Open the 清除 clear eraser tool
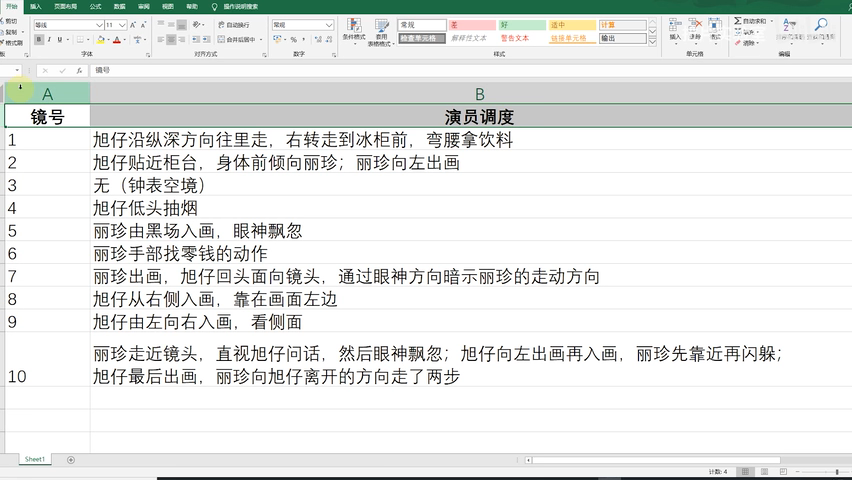852x480 pixels. click(746, 42)
